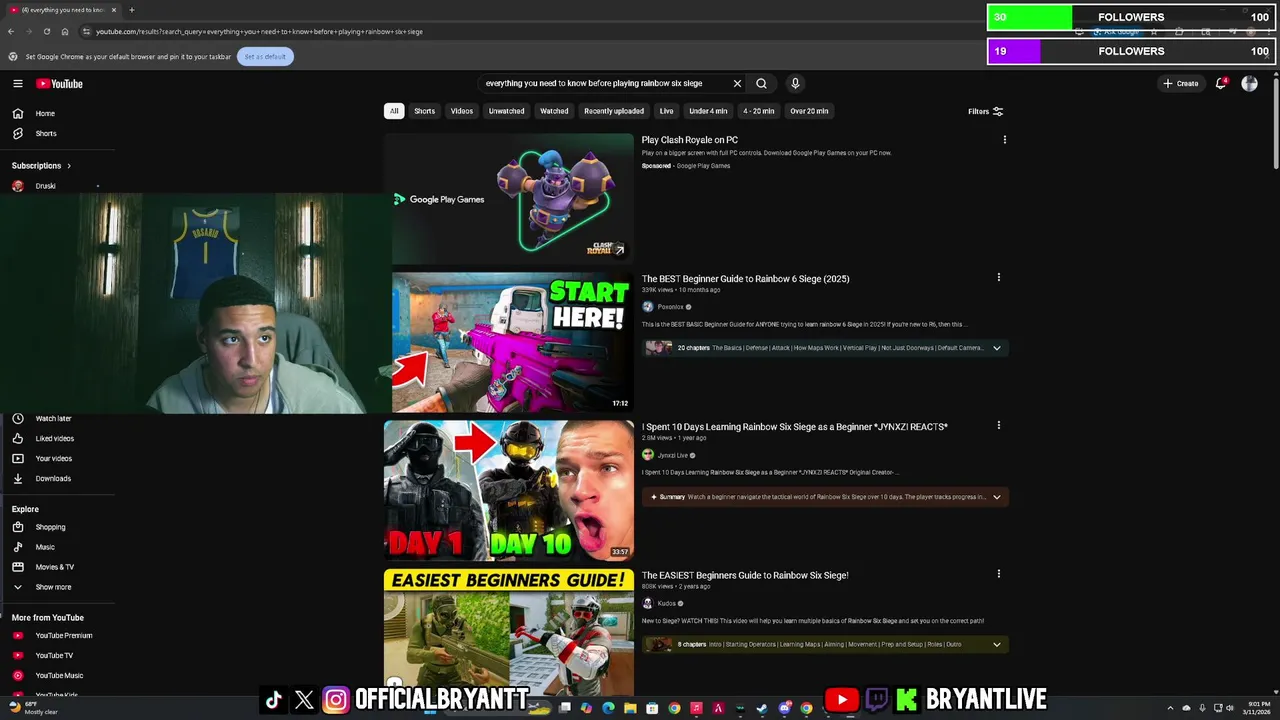
Task: Open more options for EASIEST Beginners Guide video
Action: point(998,574)
